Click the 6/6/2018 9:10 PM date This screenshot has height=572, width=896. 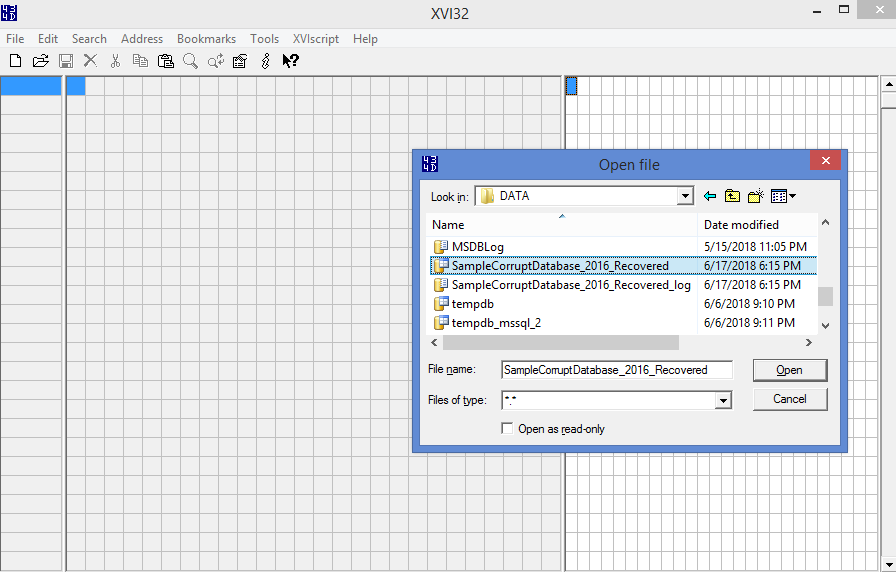[x=749, y=303]
